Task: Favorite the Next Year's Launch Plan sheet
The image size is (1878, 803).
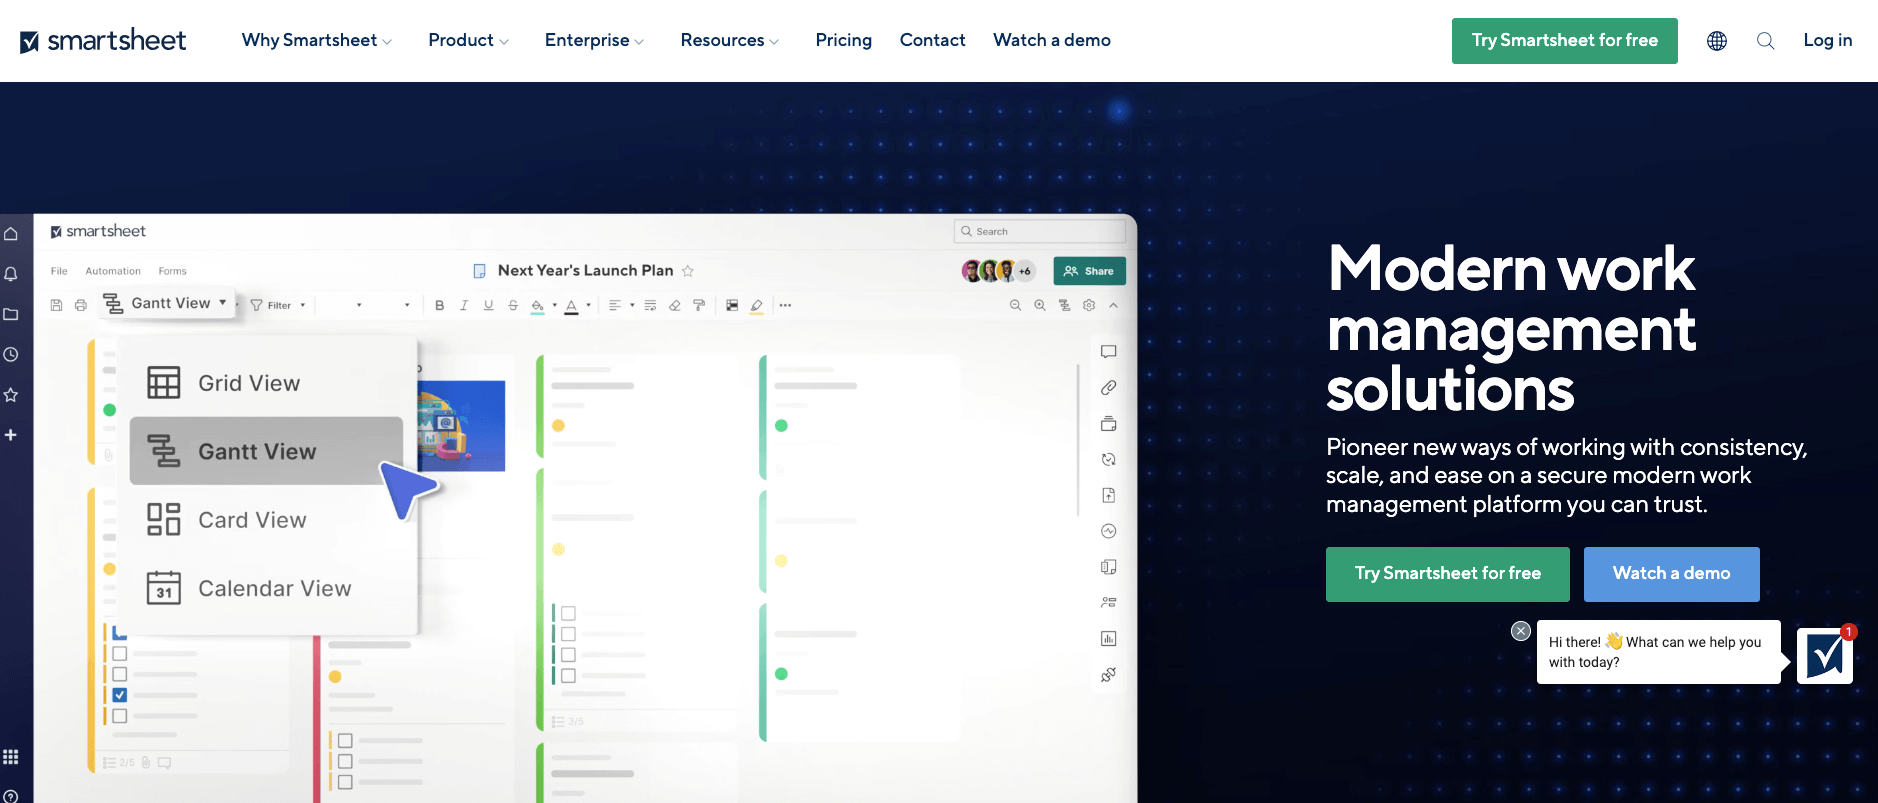Action: (688, 271)
